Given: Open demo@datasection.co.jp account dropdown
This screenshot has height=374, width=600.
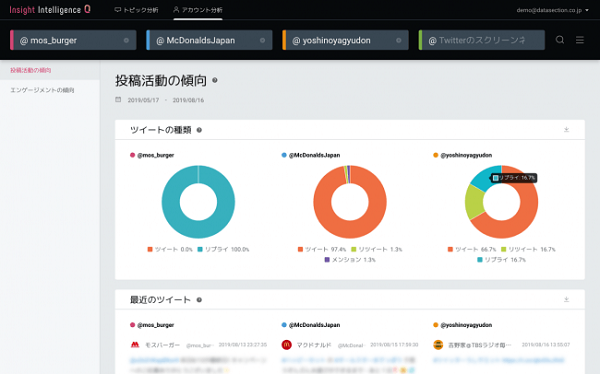Looking at the screenshot, I should [x=553, y=10].
